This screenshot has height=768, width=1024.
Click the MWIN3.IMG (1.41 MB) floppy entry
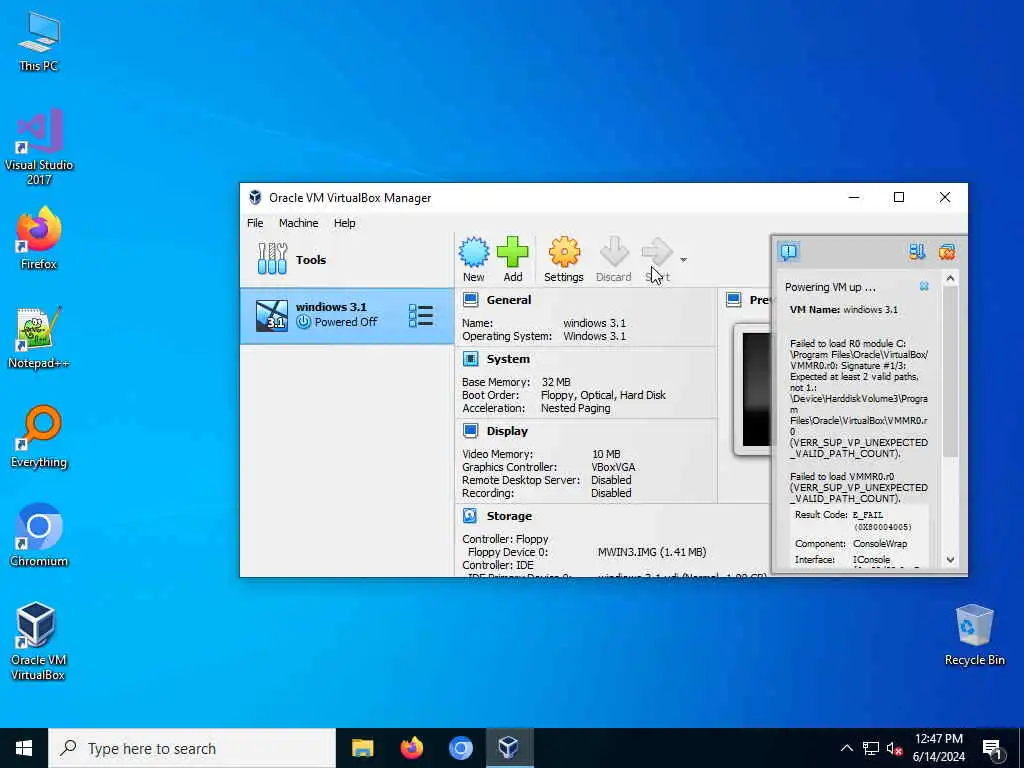click(x=652, y=552)
